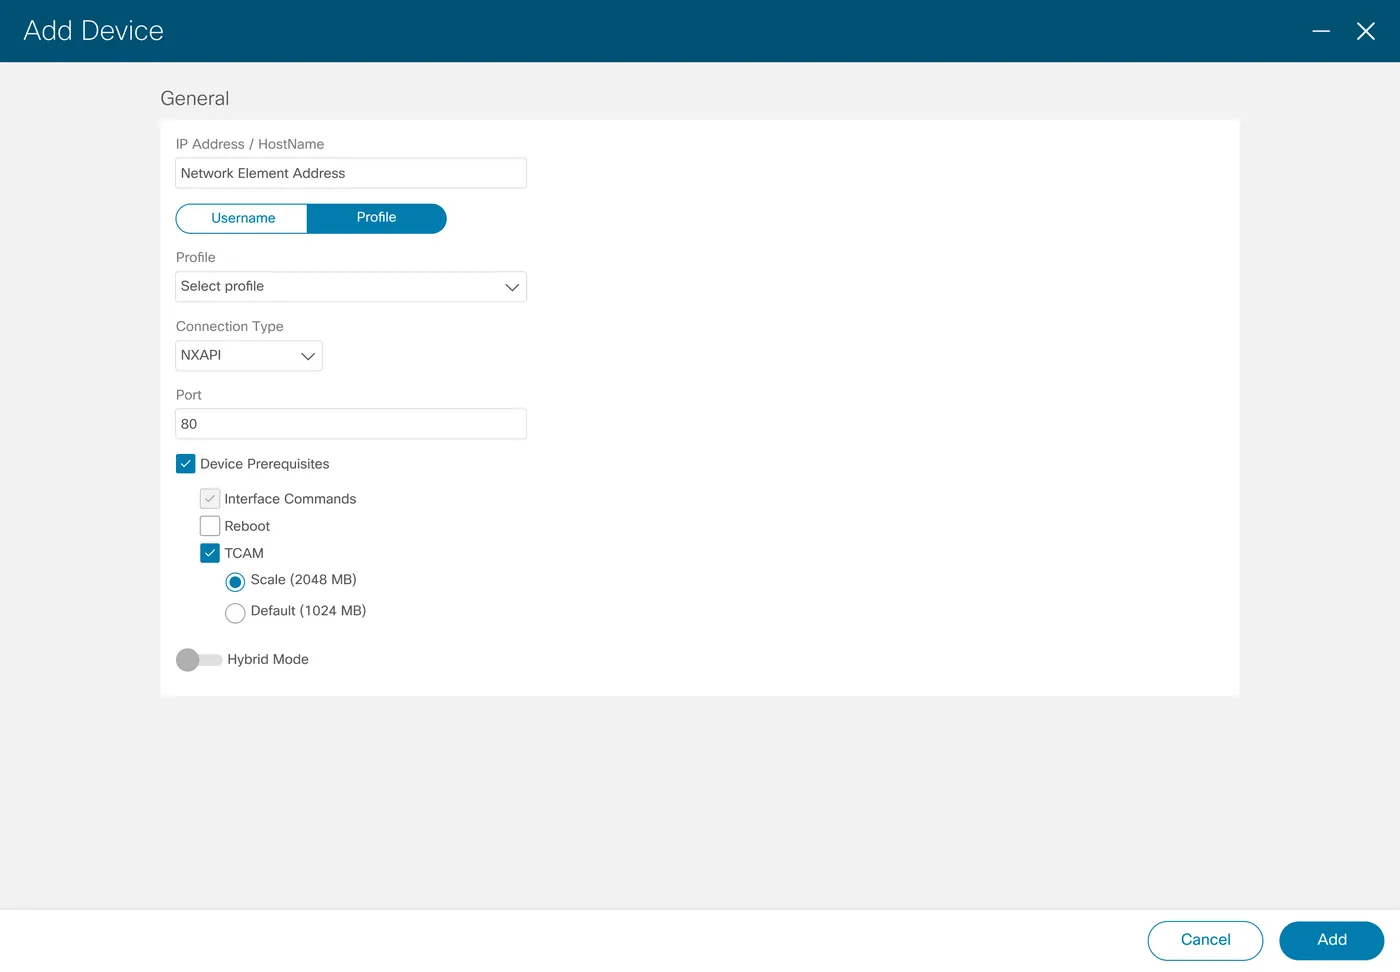Focus the Network Element Address field
This screenshot has width=1400, height=972.
[x=351, y=173]
